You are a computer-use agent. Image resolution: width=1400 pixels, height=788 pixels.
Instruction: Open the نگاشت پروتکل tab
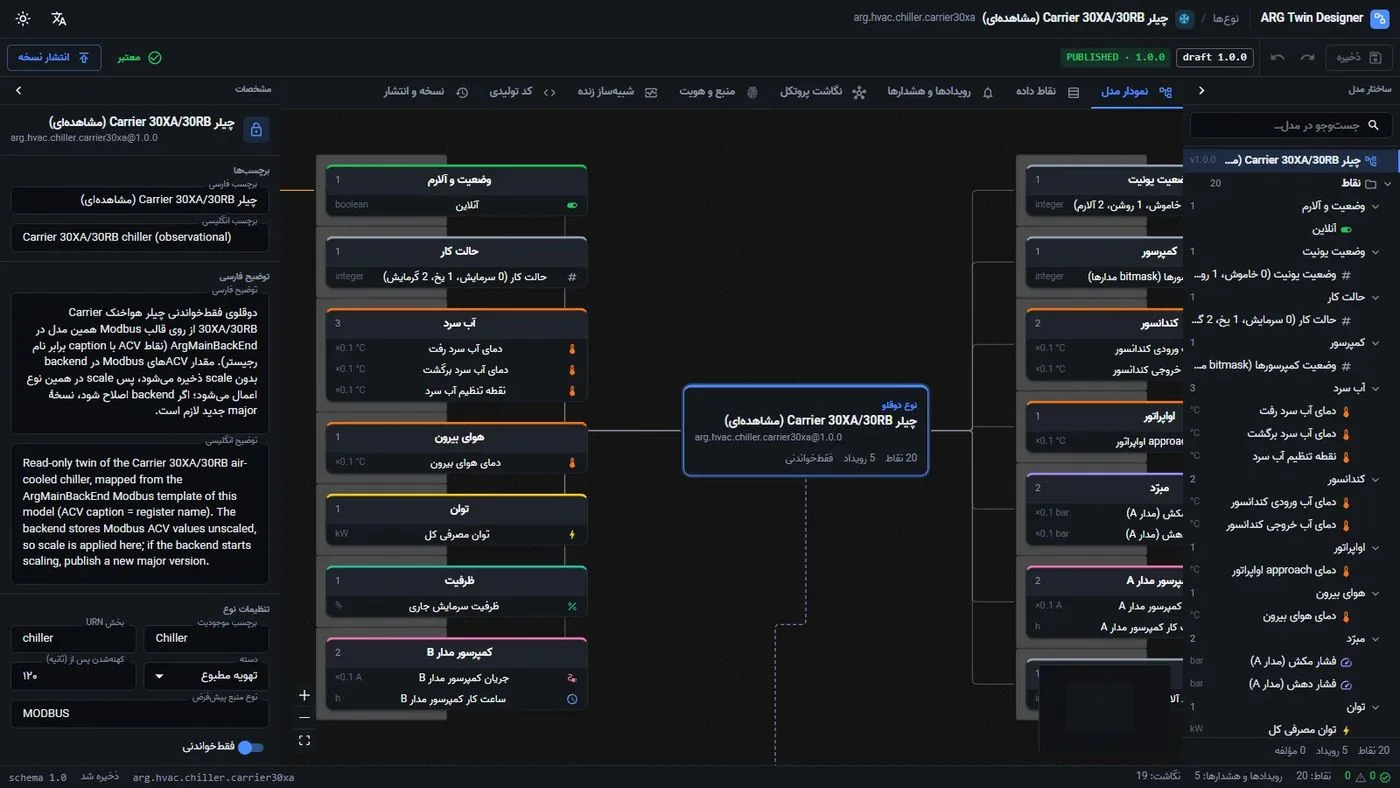coord(823,91)
